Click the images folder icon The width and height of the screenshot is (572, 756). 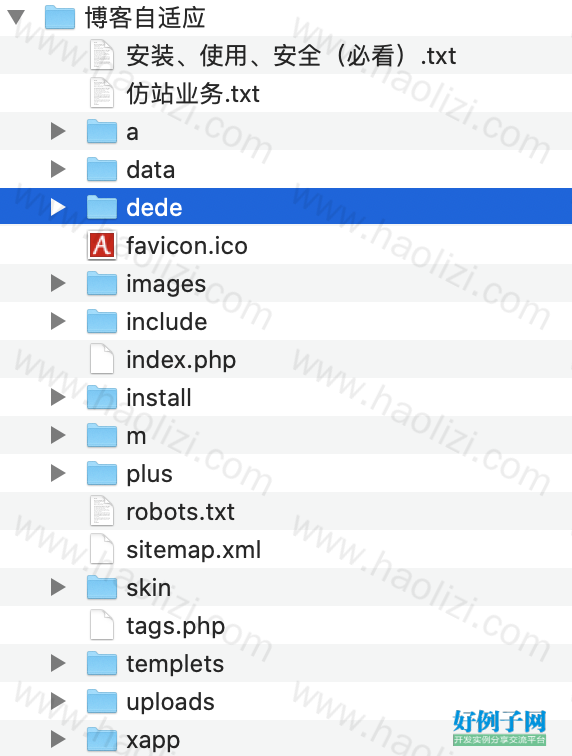[x=102, y=283]
